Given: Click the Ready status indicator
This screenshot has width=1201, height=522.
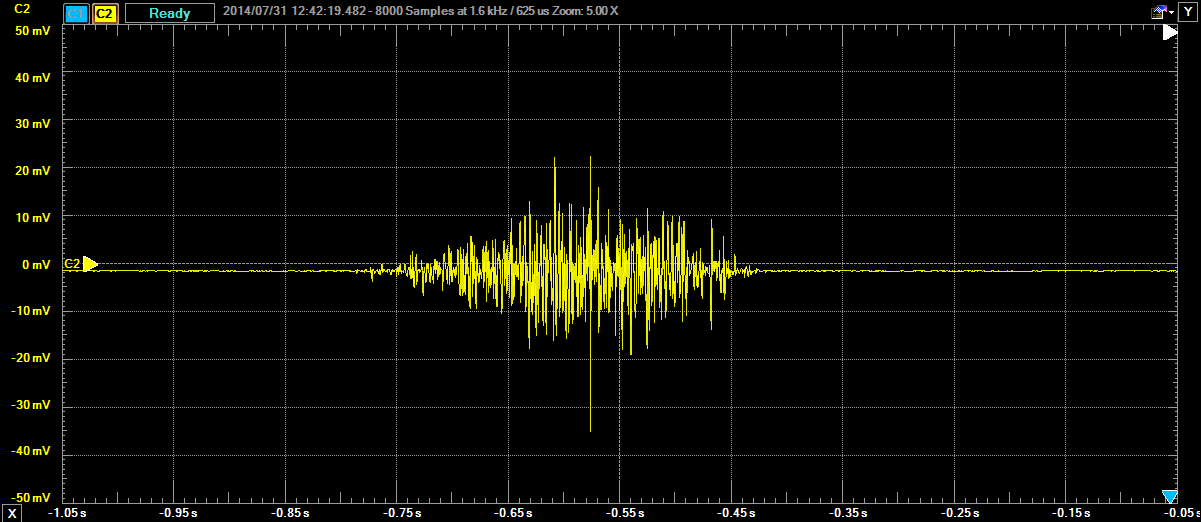Looking at the screenshot, I should click(169, 14).
